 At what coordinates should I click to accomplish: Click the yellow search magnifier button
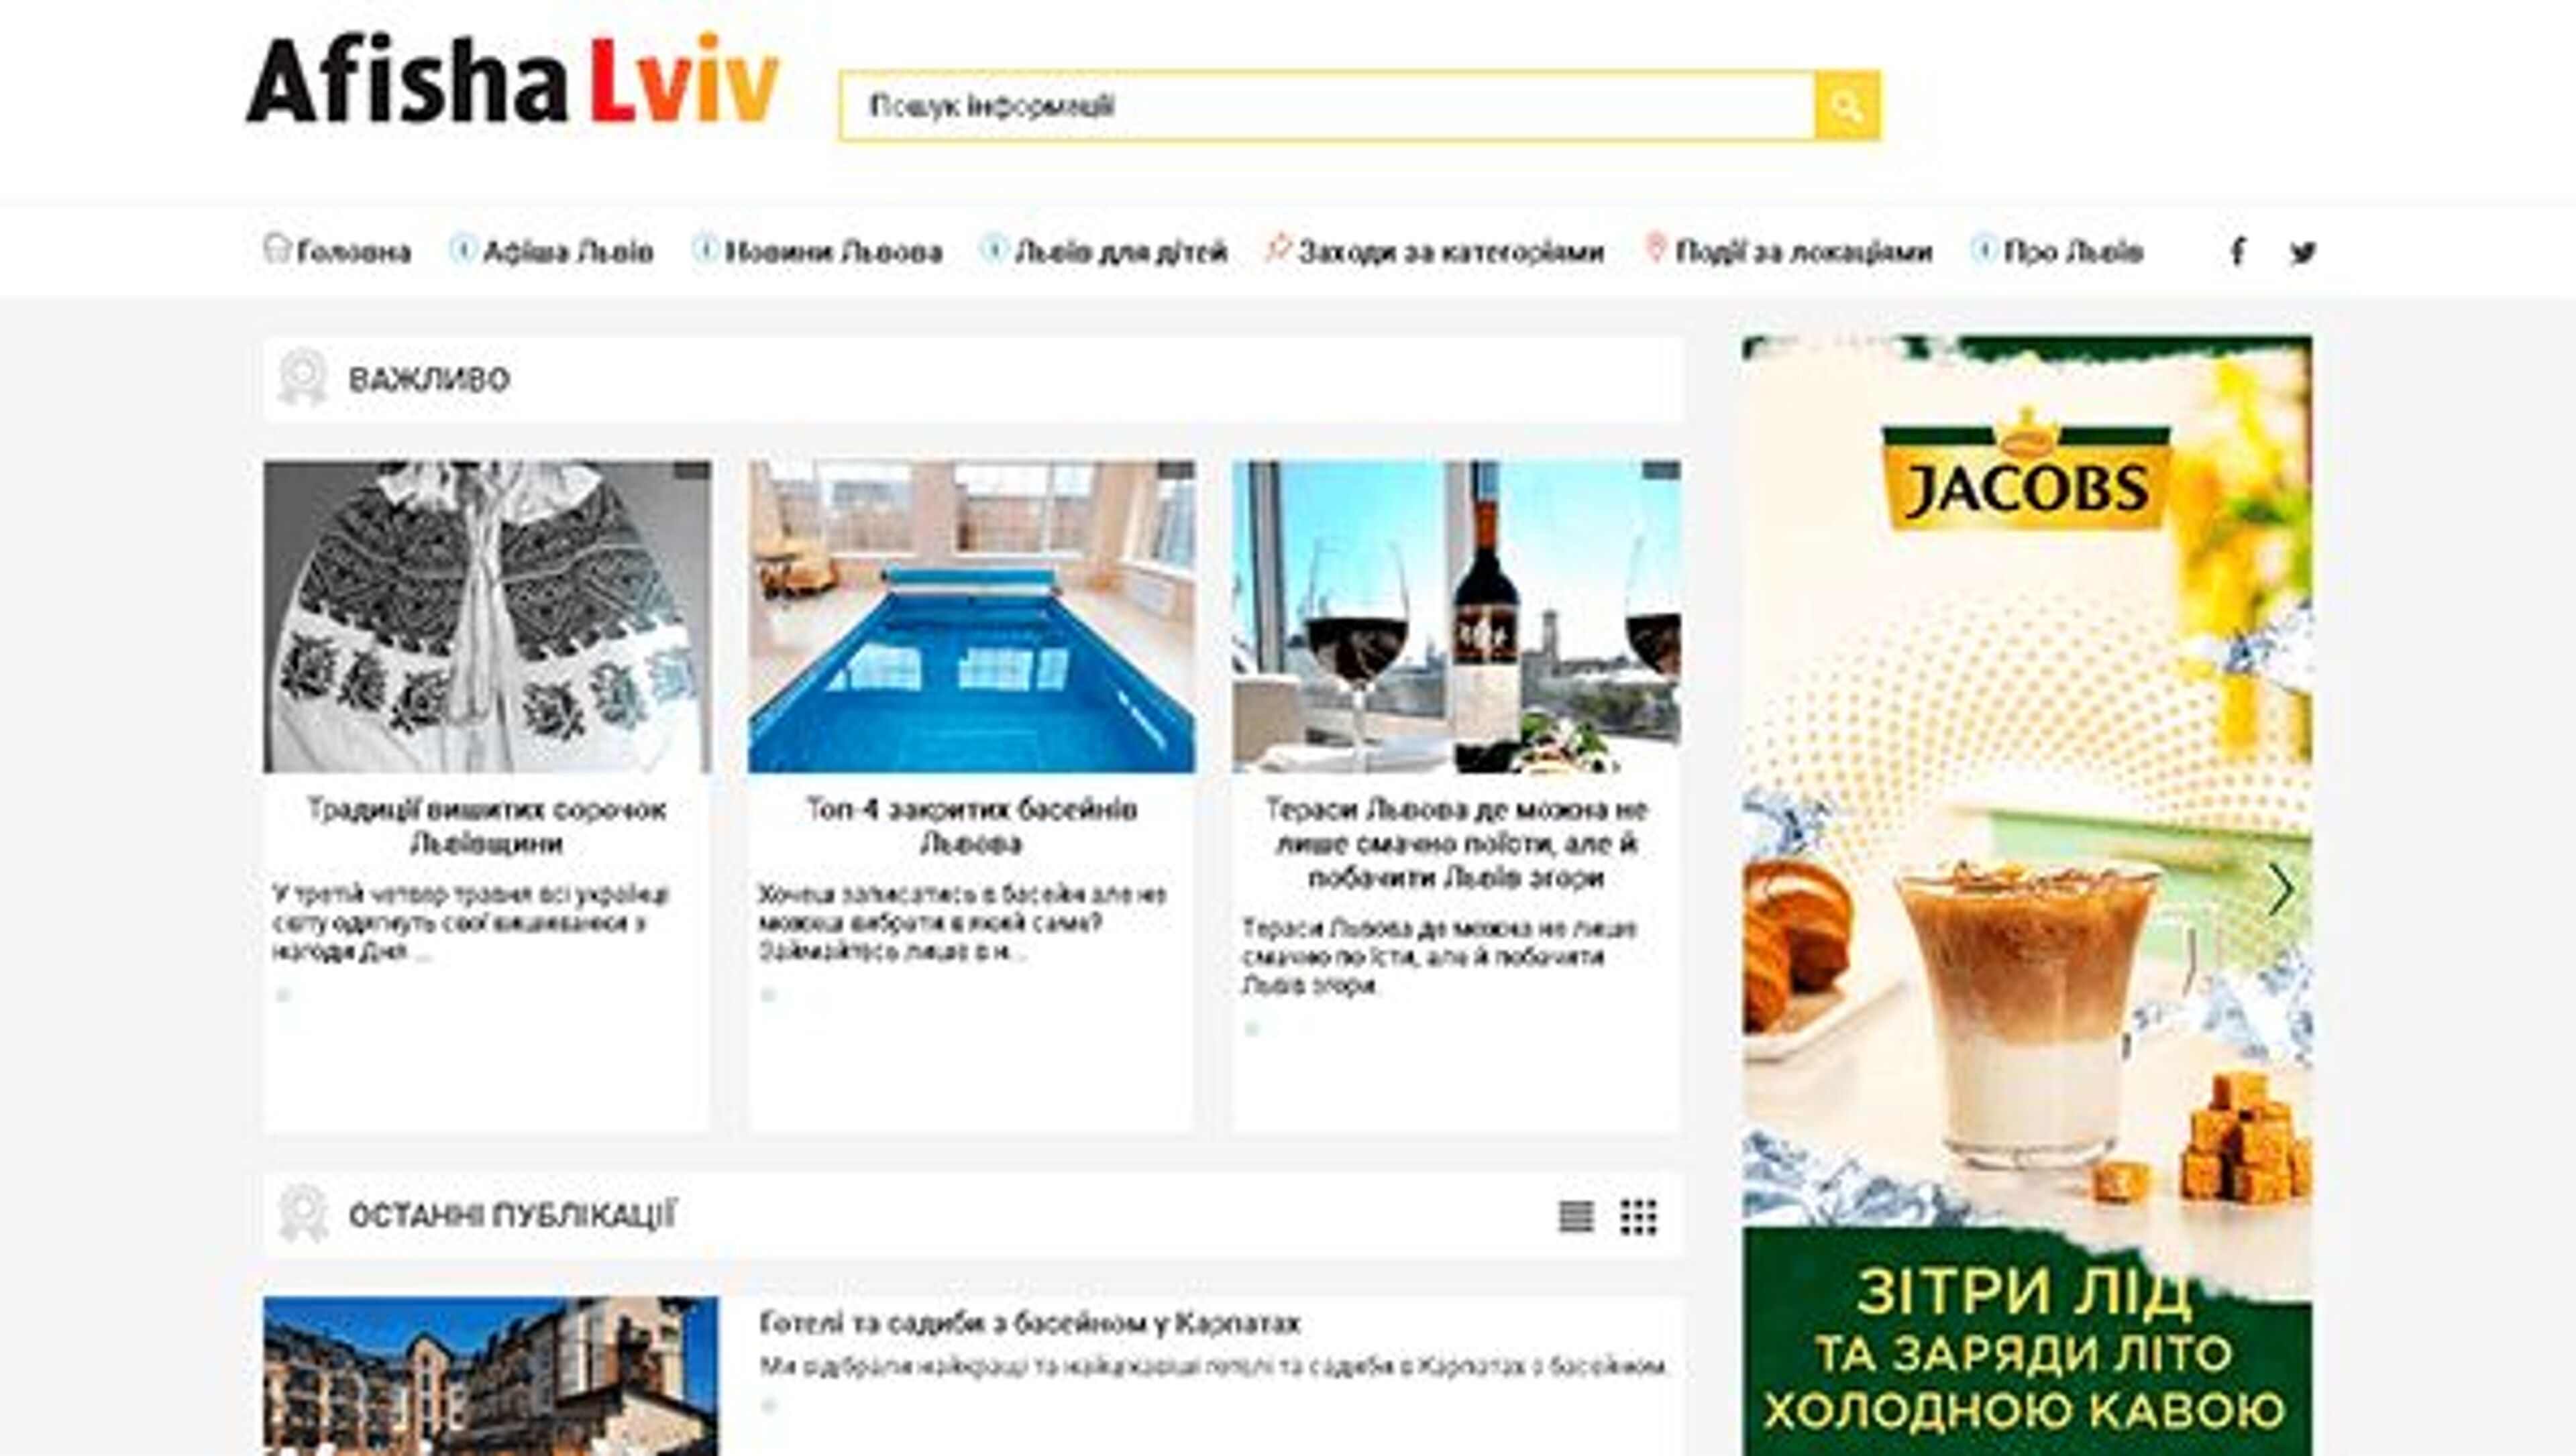click(x=1847, y=106)
